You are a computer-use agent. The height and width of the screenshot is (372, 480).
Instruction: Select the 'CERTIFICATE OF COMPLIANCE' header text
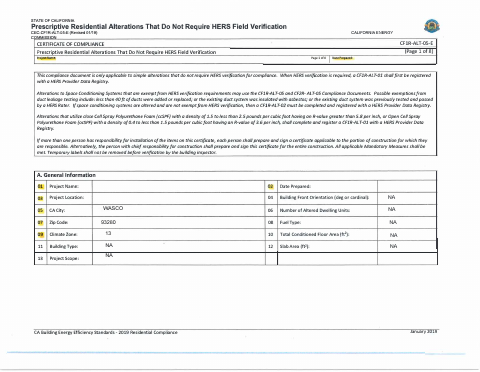[x=70, y=44]
